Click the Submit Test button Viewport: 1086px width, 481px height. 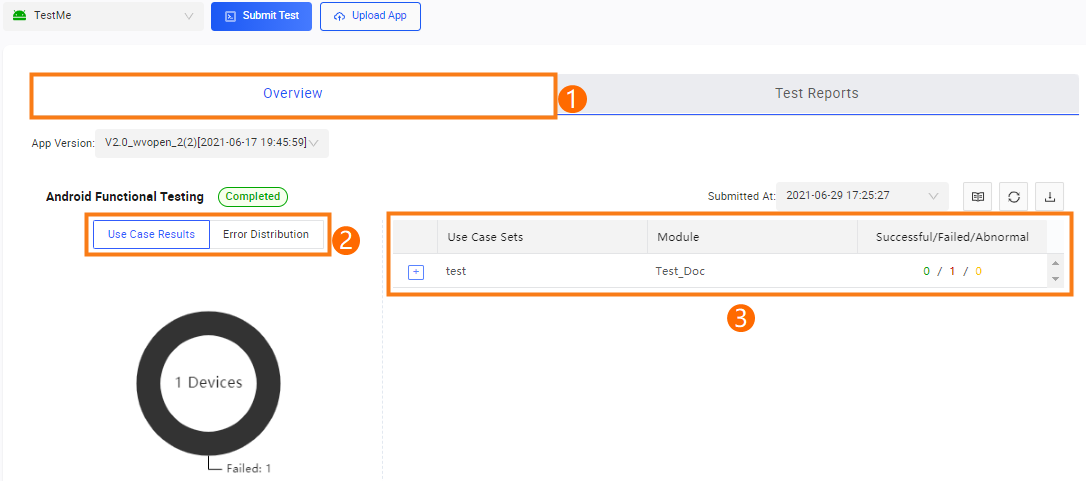click(261, 16)
